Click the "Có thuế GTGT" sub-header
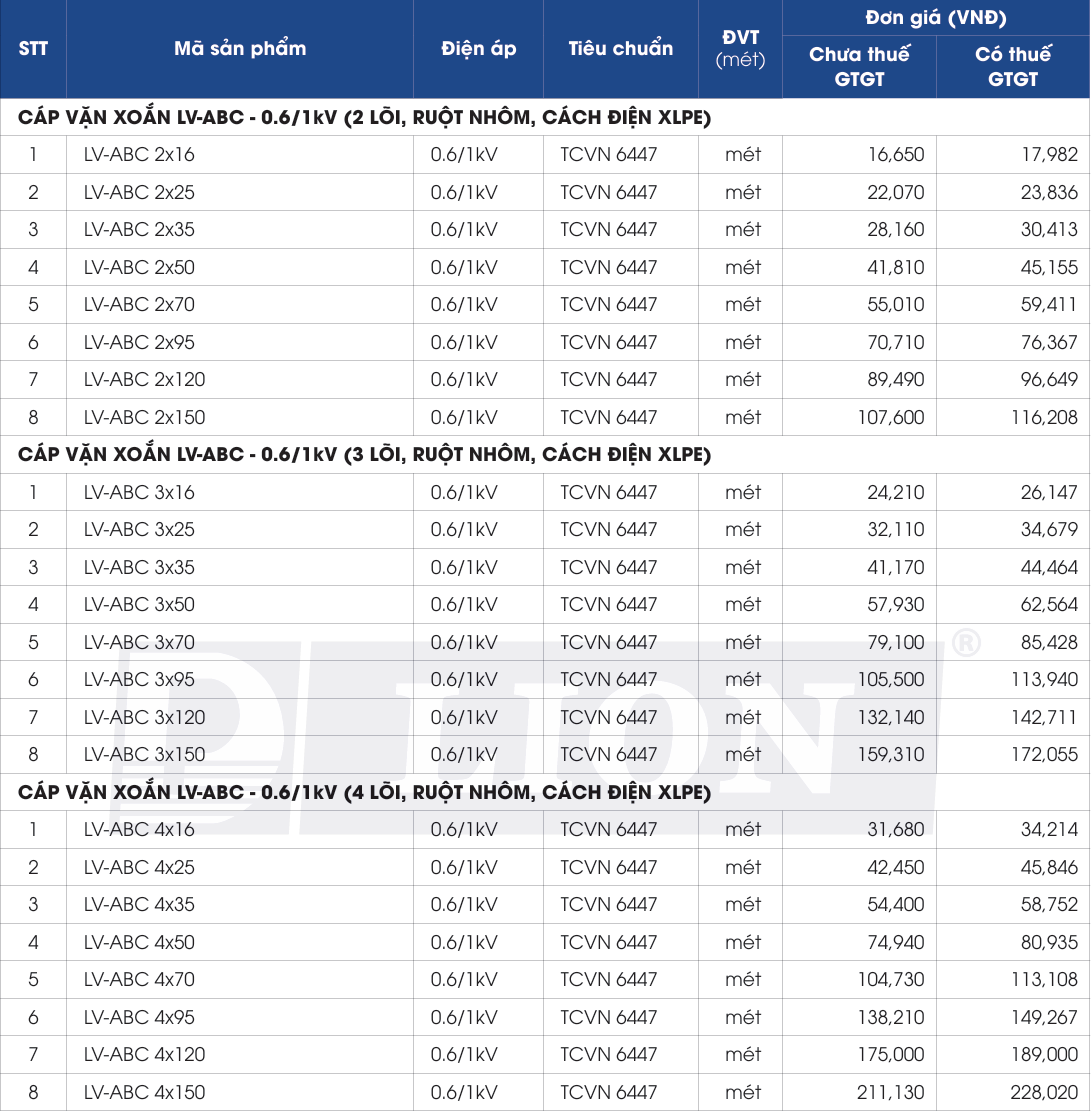The height and width of the screenshot is (1112, 1092). (x=1013, y=67)
